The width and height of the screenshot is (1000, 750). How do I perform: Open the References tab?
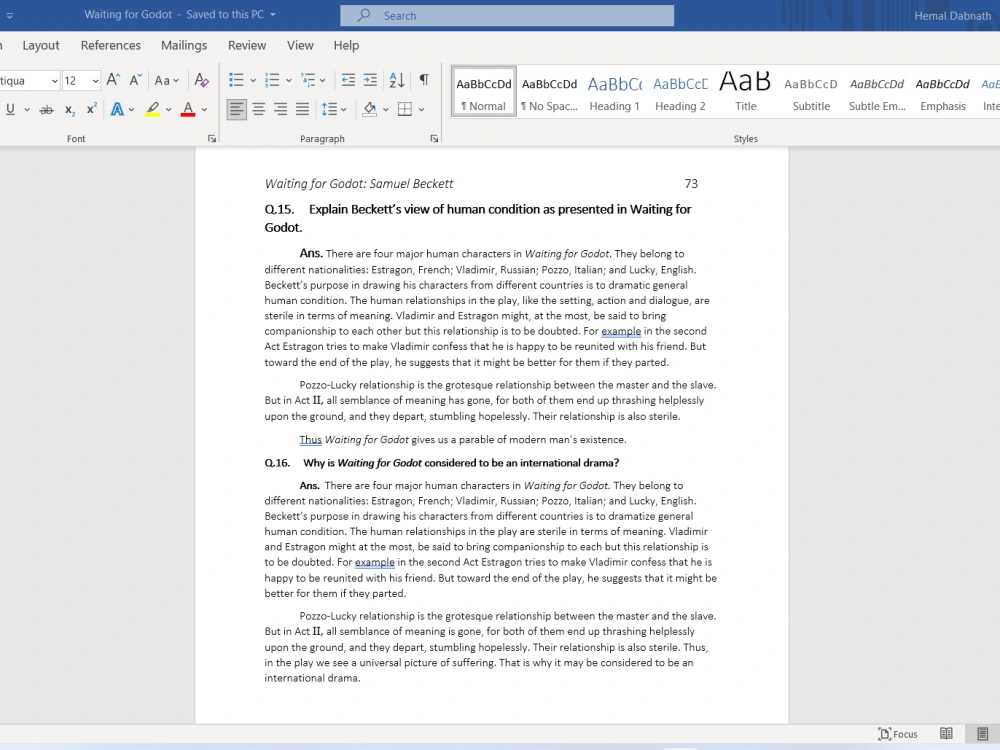(110, 45)
